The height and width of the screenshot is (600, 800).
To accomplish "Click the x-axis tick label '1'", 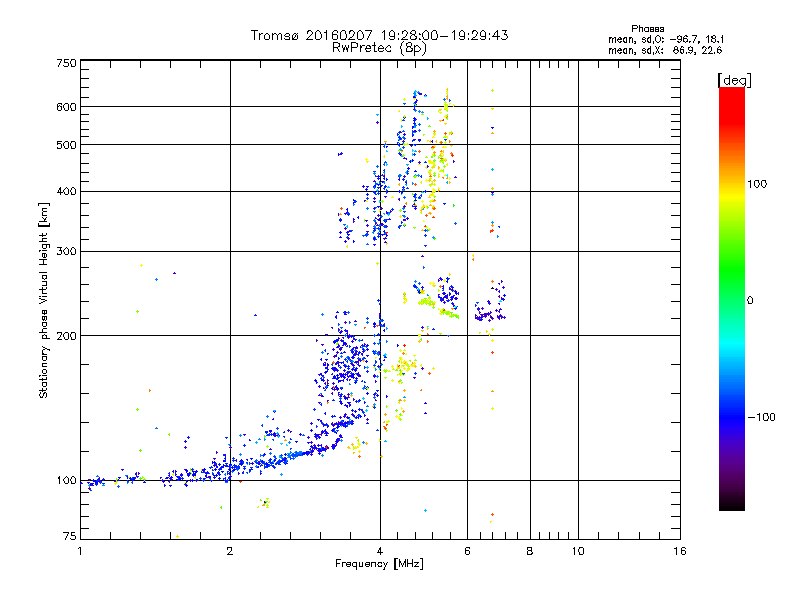I will 80,551.
